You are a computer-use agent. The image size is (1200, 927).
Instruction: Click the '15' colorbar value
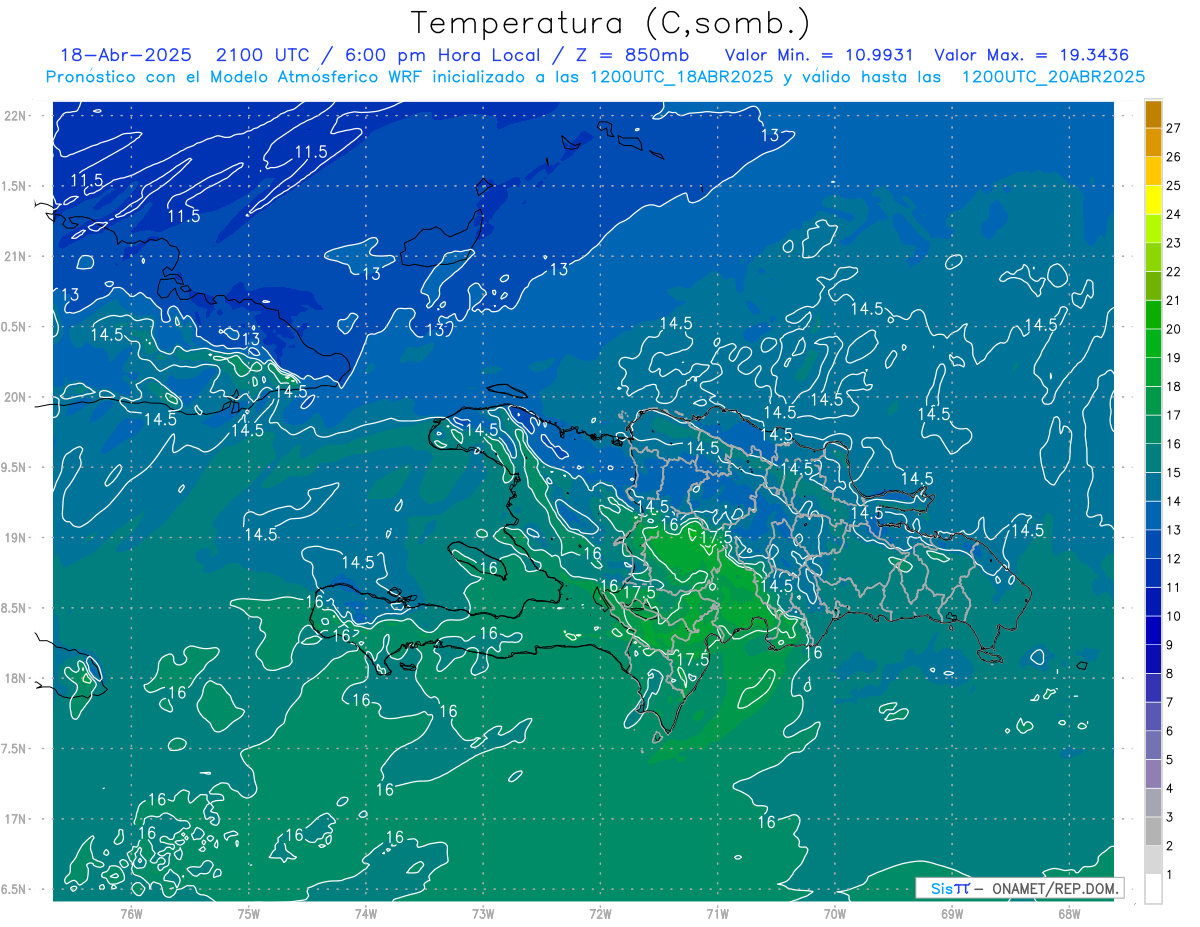tap(1173, 473)
